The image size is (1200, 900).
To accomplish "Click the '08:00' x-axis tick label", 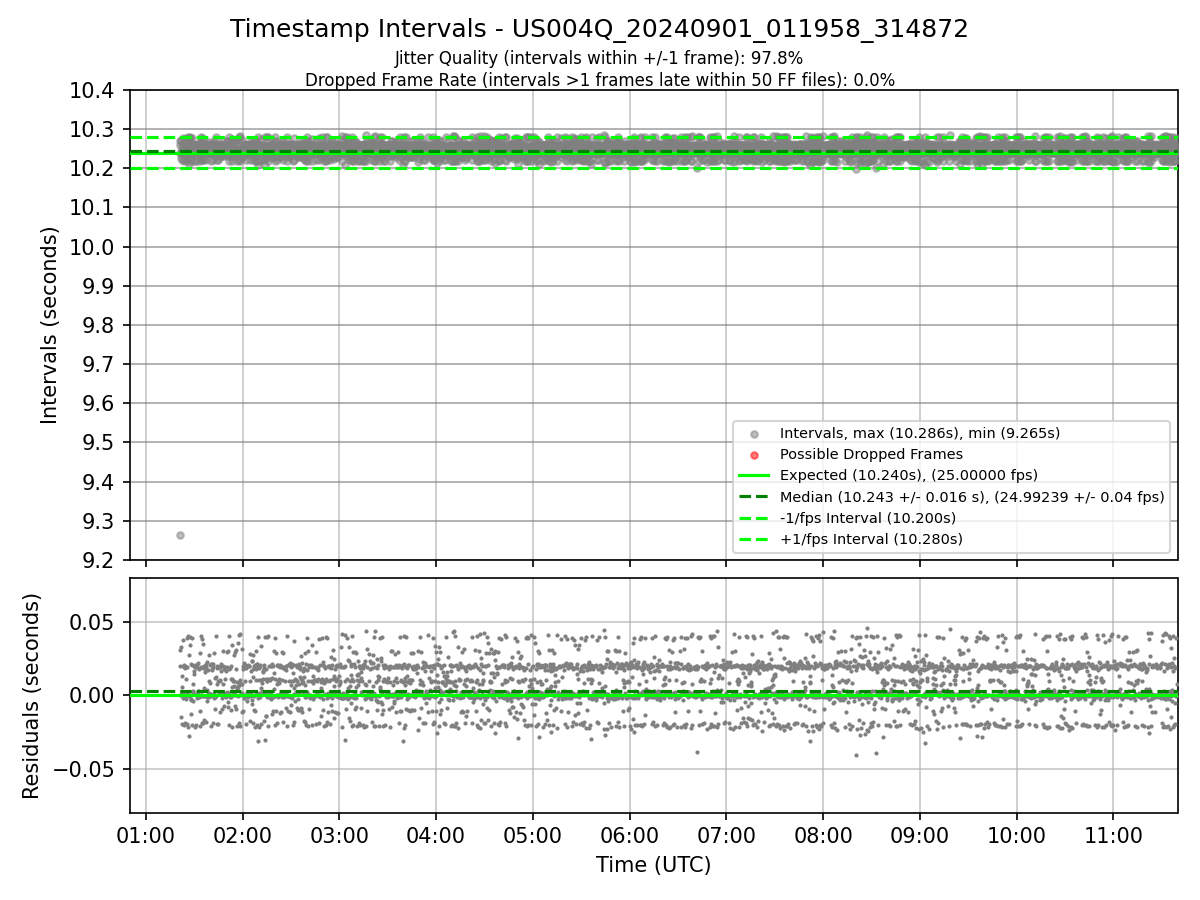I will click(823, 835).
